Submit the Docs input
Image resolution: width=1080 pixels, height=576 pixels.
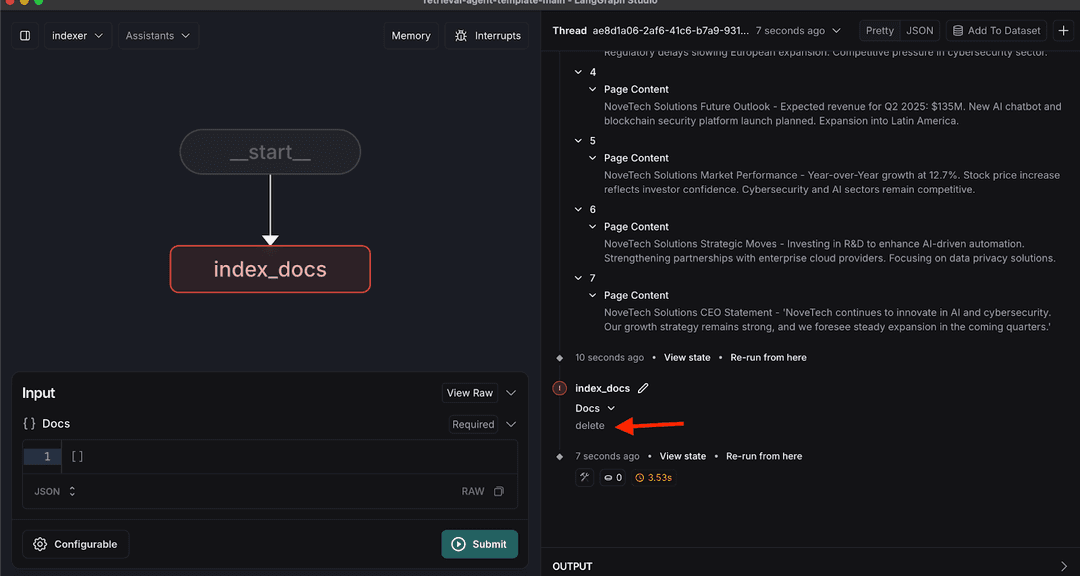tap(480, 544)
